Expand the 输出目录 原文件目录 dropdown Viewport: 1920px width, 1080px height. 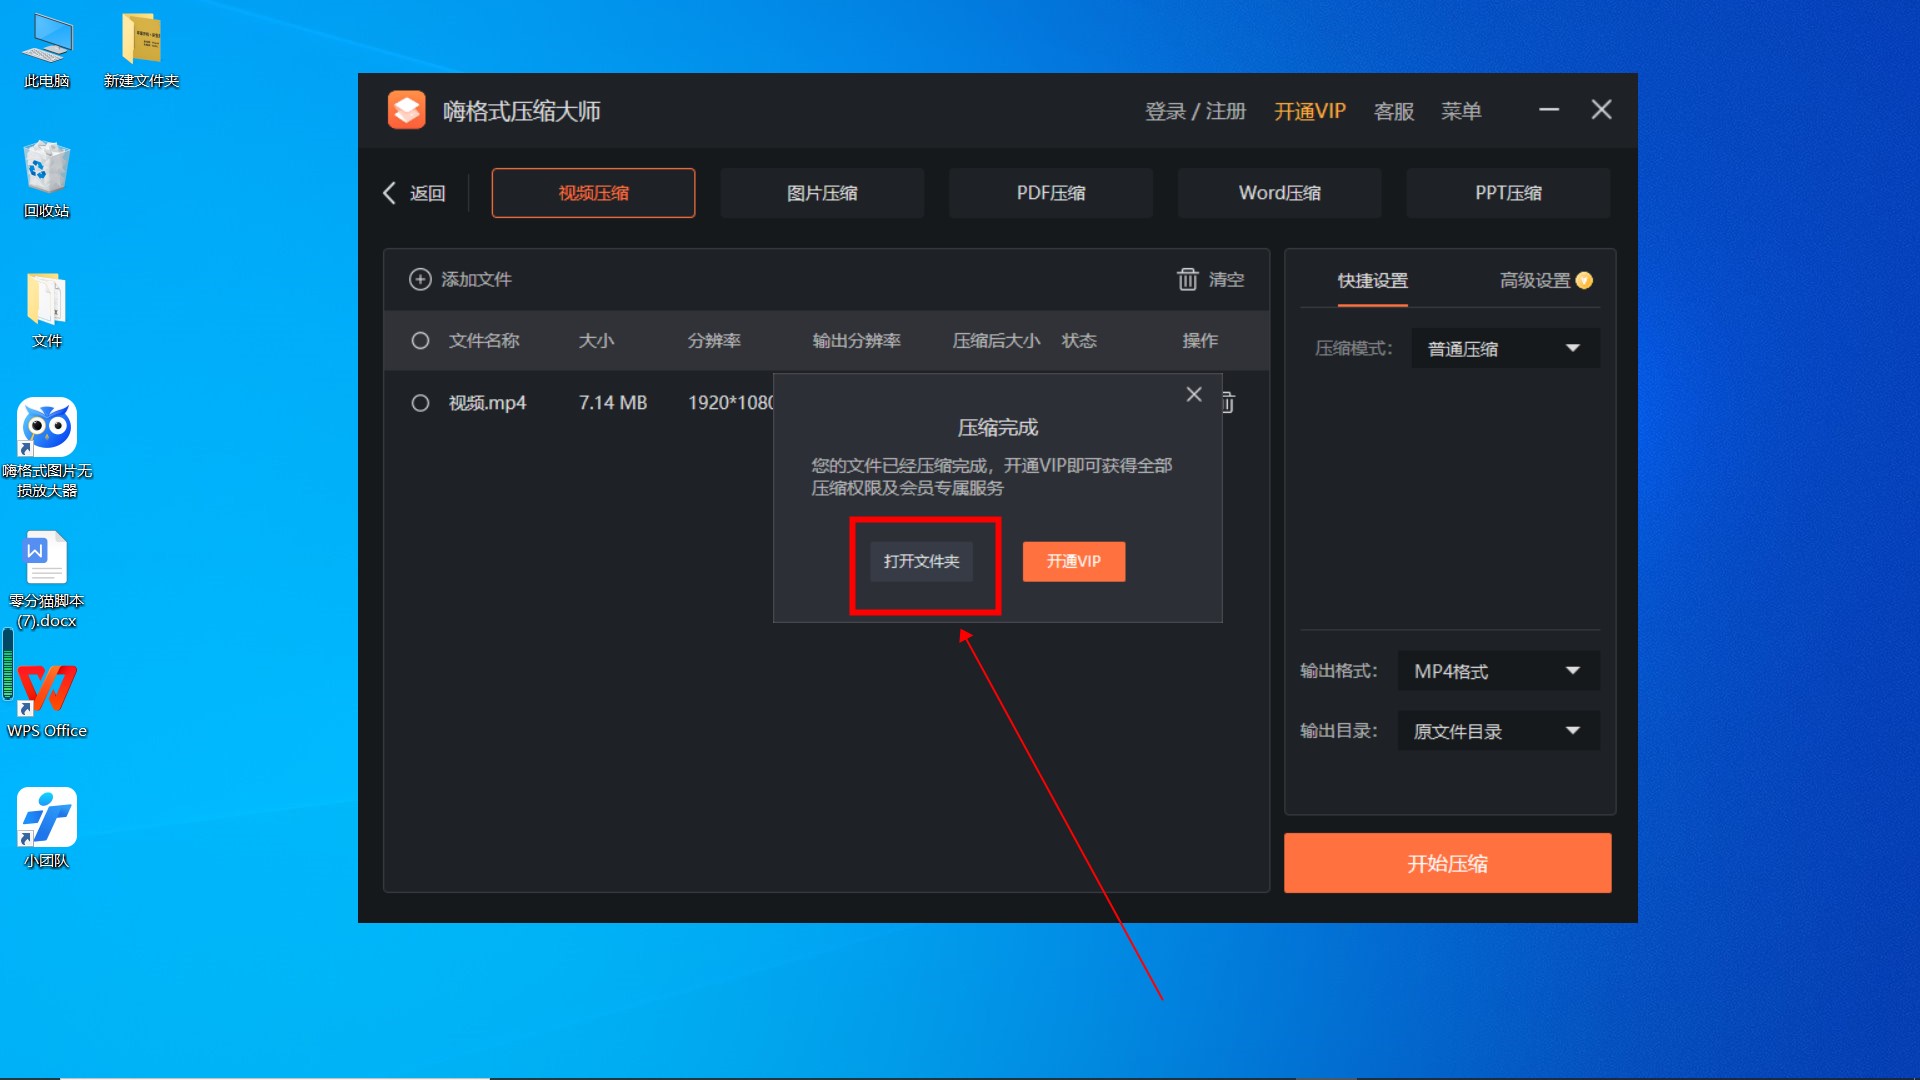point(1498,731)
